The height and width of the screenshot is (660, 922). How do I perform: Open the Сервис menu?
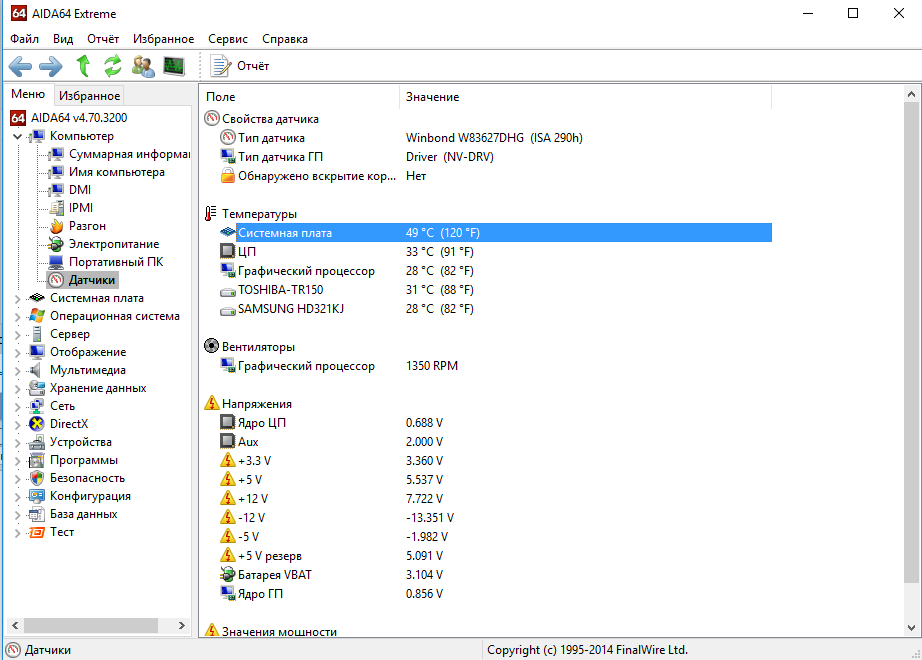(x=228, y=39)
